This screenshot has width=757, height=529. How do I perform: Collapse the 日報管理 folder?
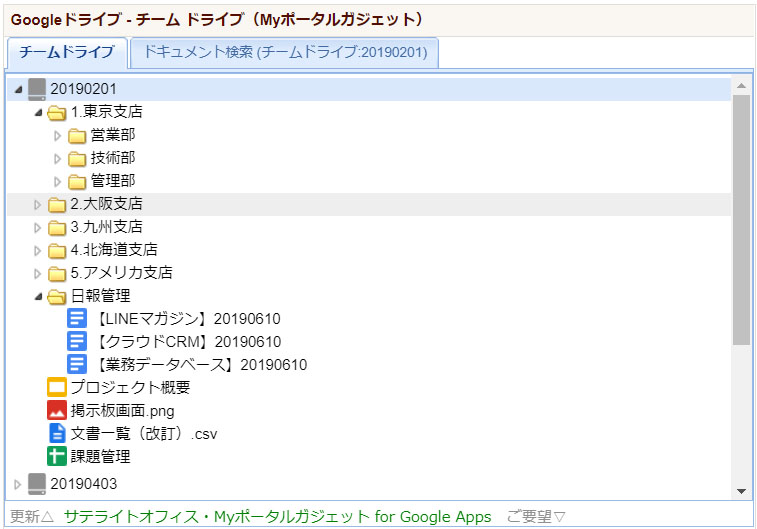tap(38, 296)
